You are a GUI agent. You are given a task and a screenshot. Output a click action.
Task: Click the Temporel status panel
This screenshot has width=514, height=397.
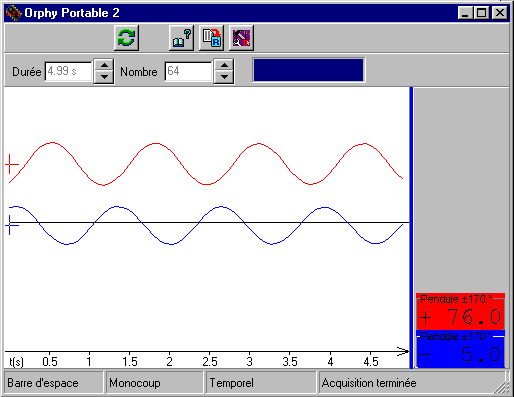click(261, 383)
